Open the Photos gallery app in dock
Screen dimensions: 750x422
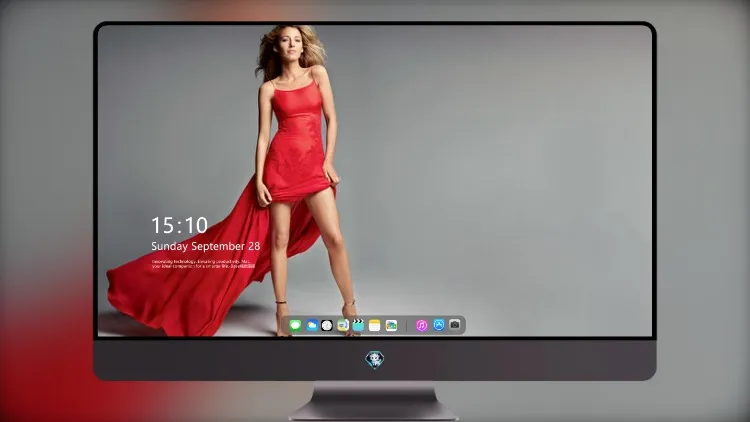tap(391, 325)
